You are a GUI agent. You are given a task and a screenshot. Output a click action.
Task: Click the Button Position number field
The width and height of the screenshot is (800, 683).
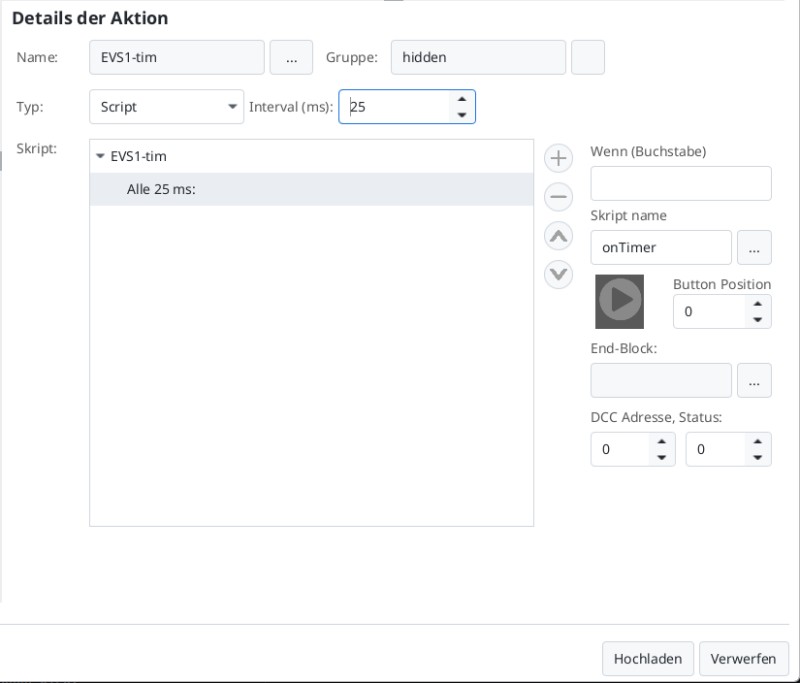click(x=709, y=312)
